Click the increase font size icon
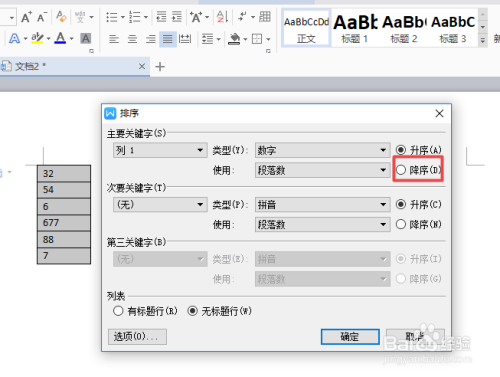 point(27,17)
